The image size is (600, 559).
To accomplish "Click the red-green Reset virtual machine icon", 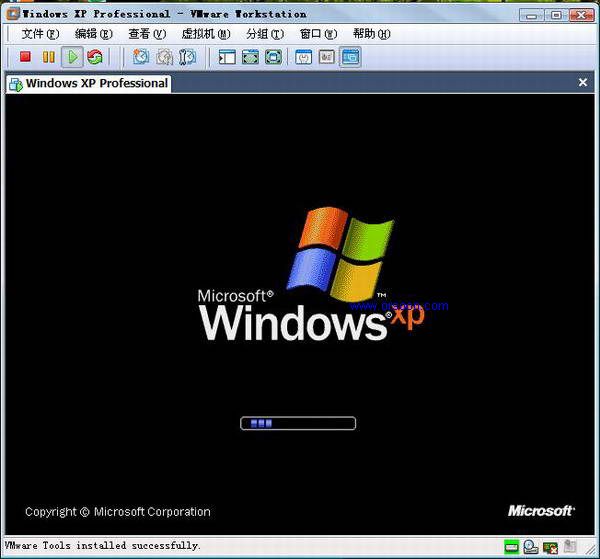I will (x=95, y=57).
